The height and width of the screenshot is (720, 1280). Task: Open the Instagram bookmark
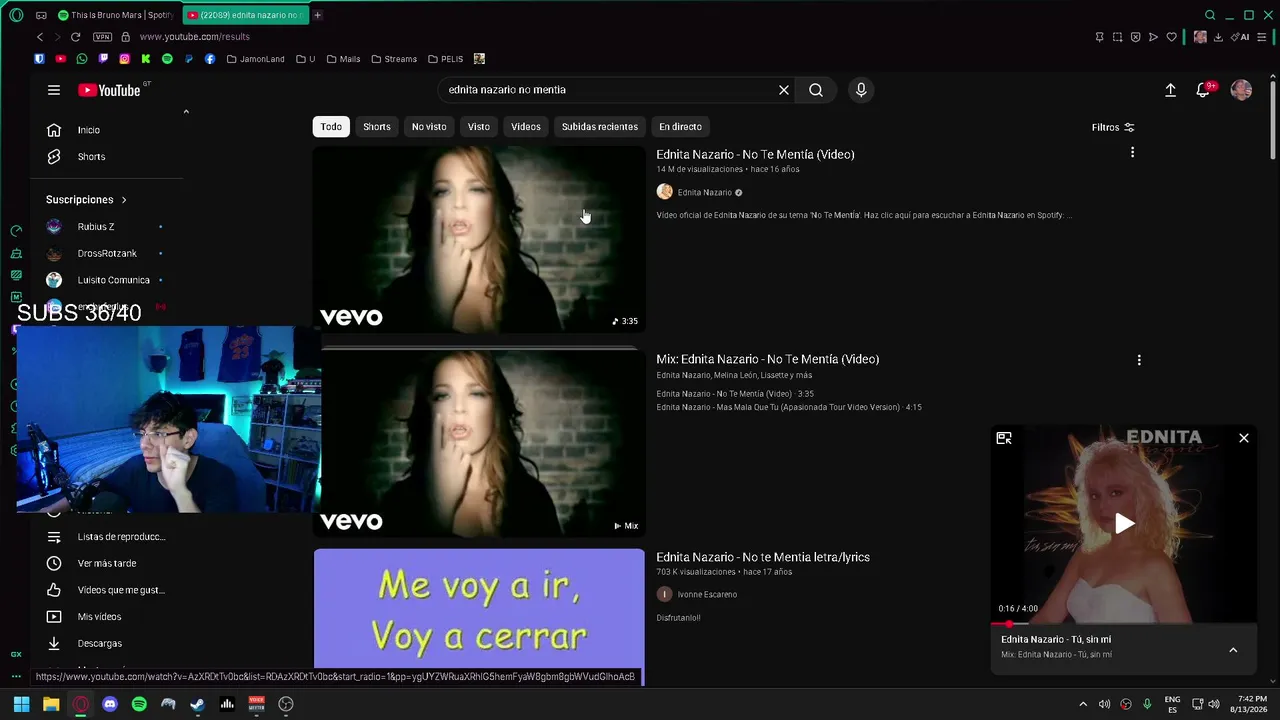click(124, 59)
